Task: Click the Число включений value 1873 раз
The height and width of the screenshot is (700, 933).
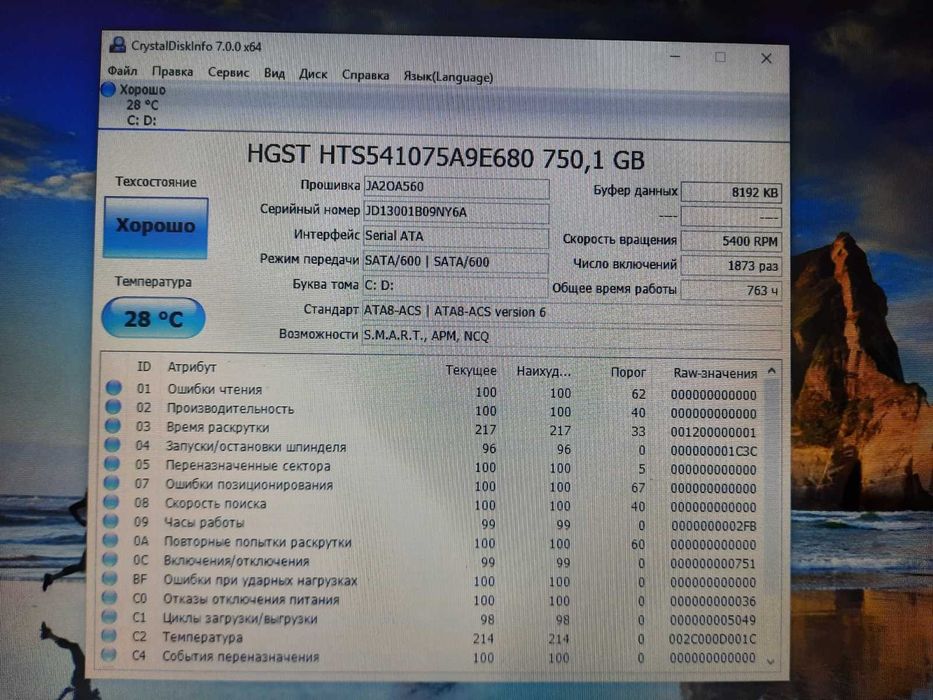Action: click(x=731, y=265)
